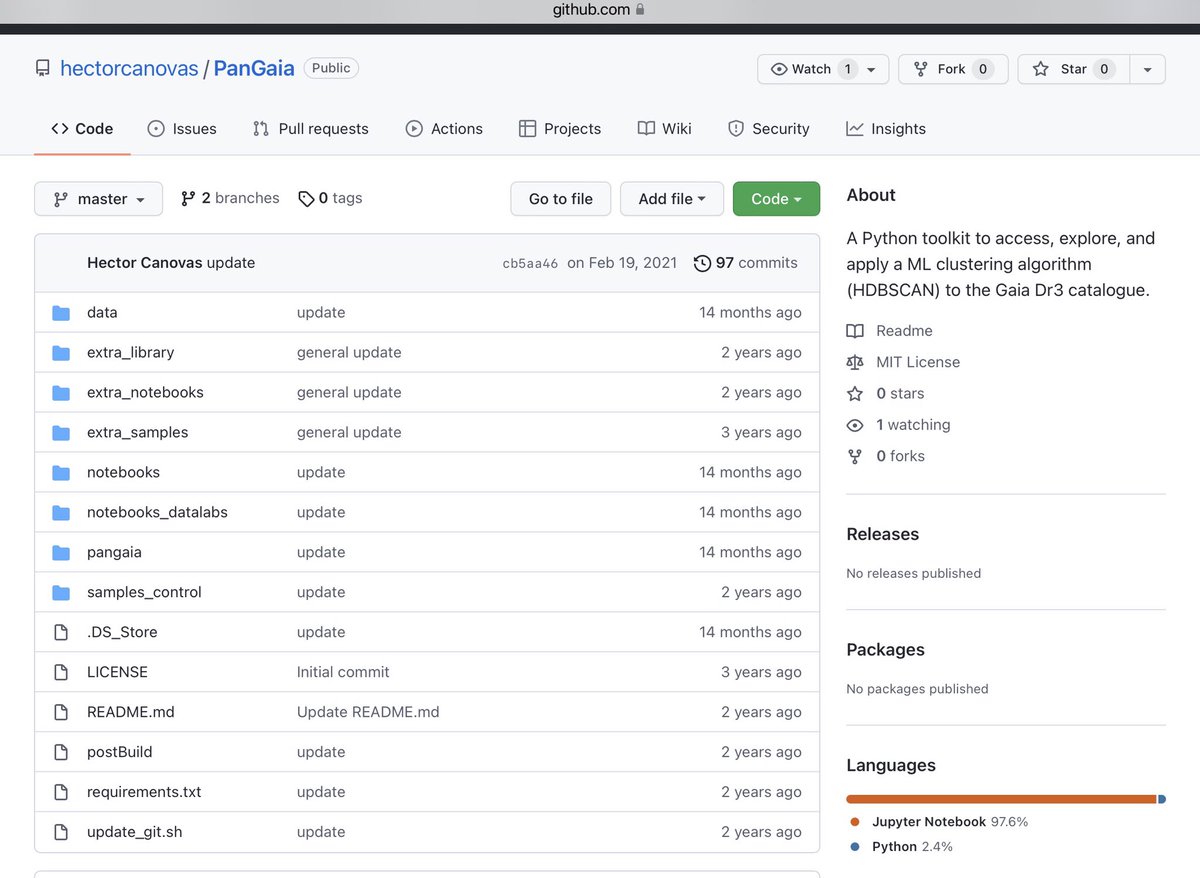This screenshot has height=878, width=1200.
Task: Click the star icon beside 0 stars
Action: click(x=855, y=394)
